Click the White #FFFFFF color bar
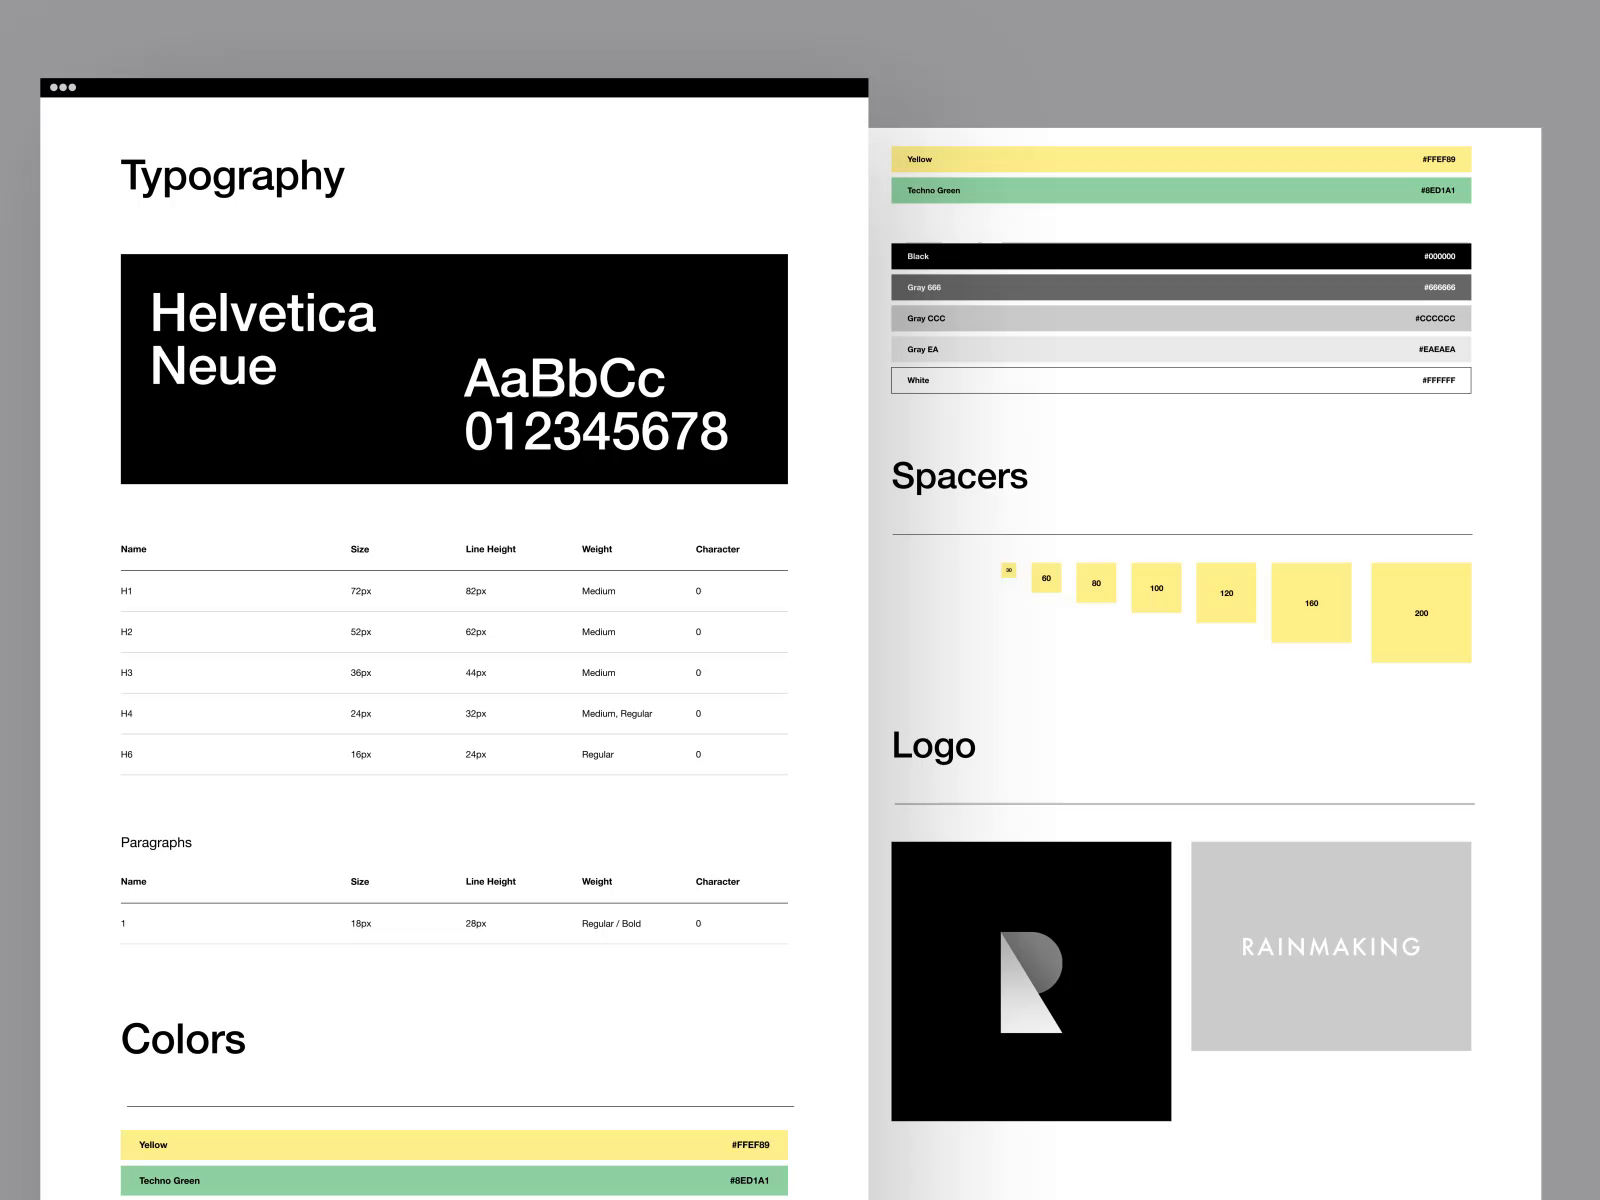Image resolution: width=1600 pixels, height=1200 pixels. 1180,380
